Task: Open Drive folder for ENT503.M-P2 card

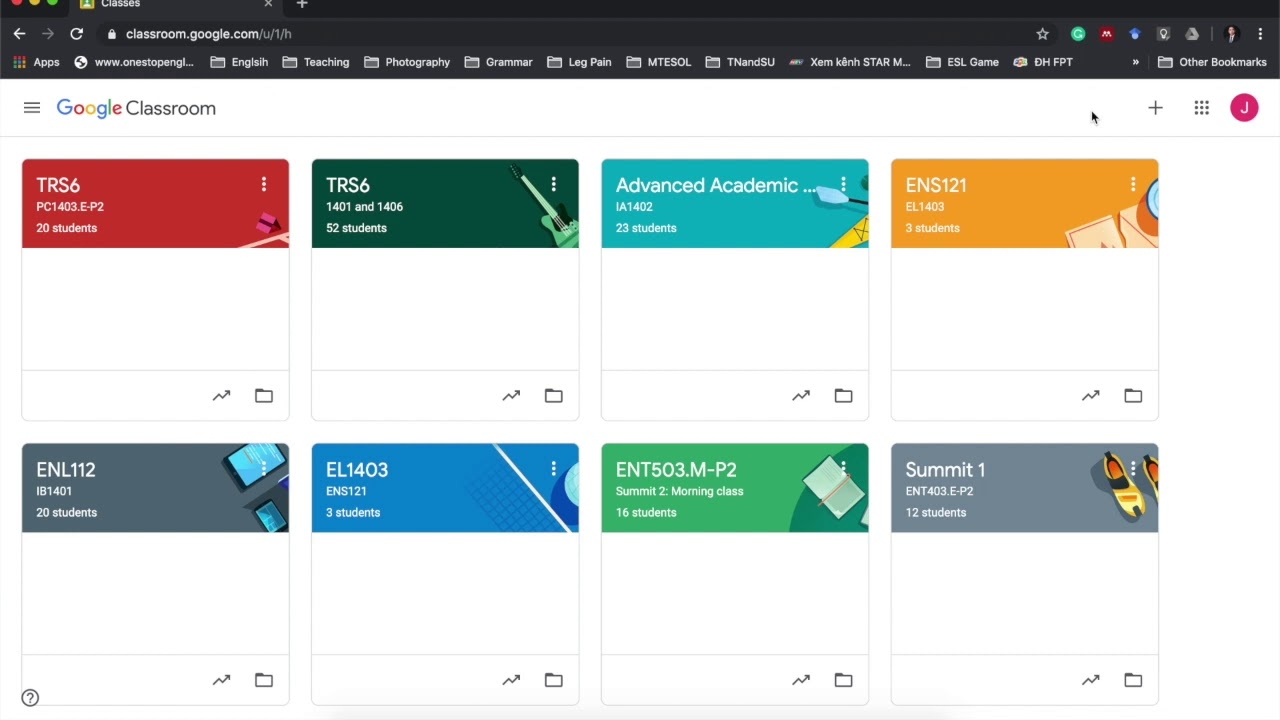Action: click(844, 680)
